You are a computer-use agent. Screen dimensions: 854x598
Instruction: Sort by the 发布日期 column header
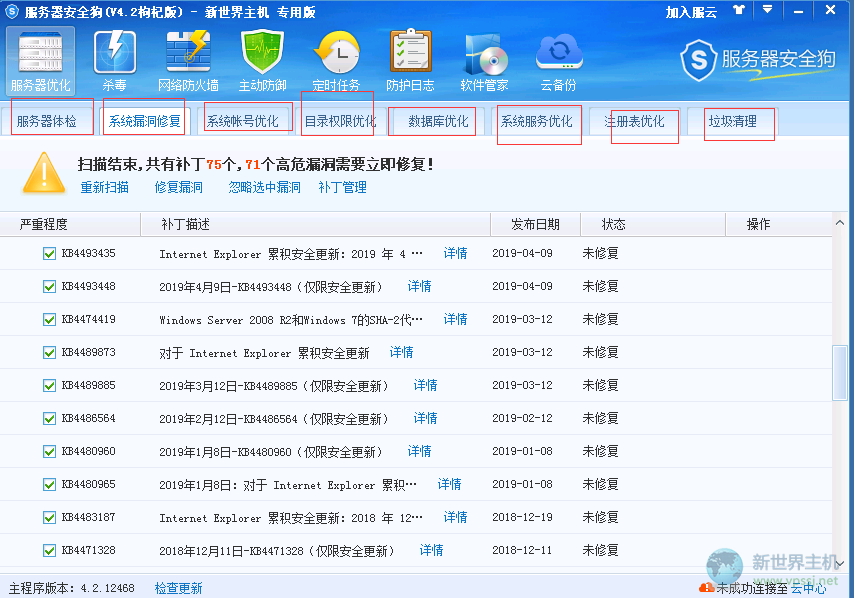click(x=535, y=224)
